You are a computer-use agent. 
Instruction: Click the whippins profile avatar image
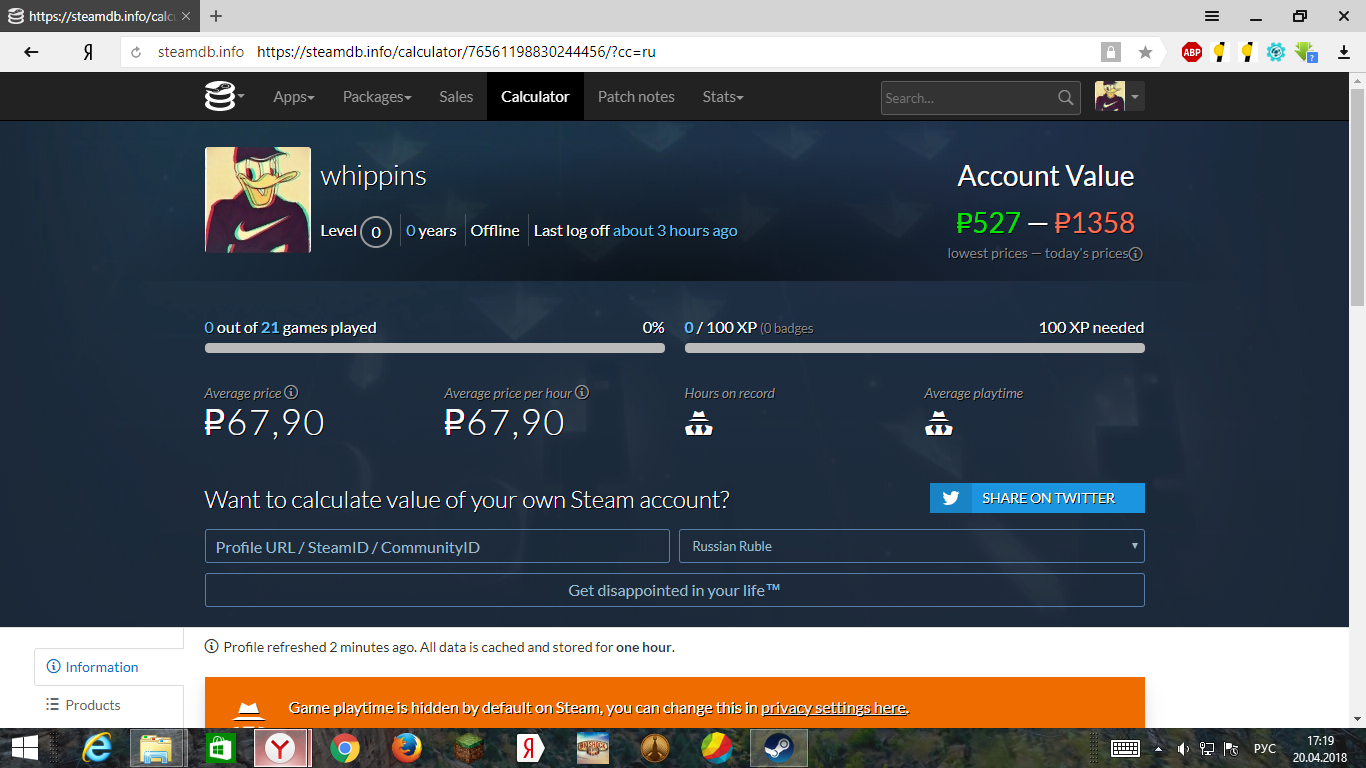(258, 200)
